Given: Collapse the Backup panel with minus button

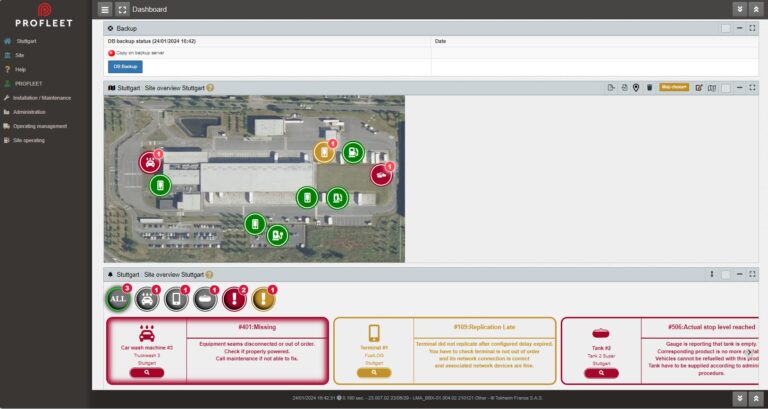Looking at the screenshot, I should tap(740, 28).
